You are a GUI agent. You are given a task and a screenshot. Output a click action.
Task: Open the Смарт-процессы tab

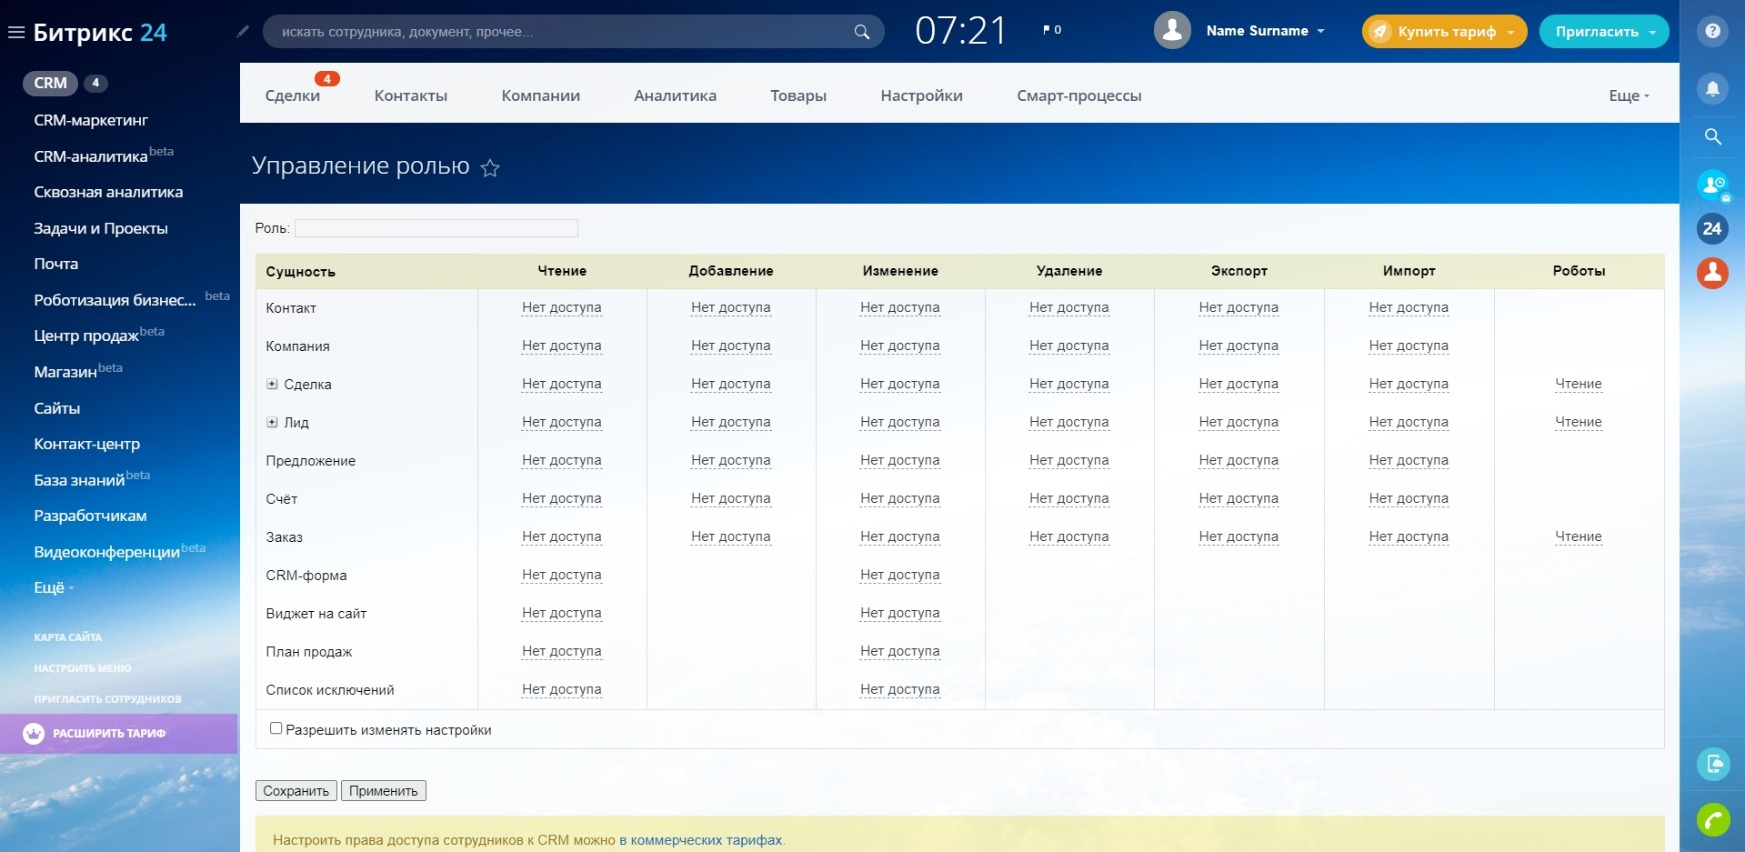1079,96
